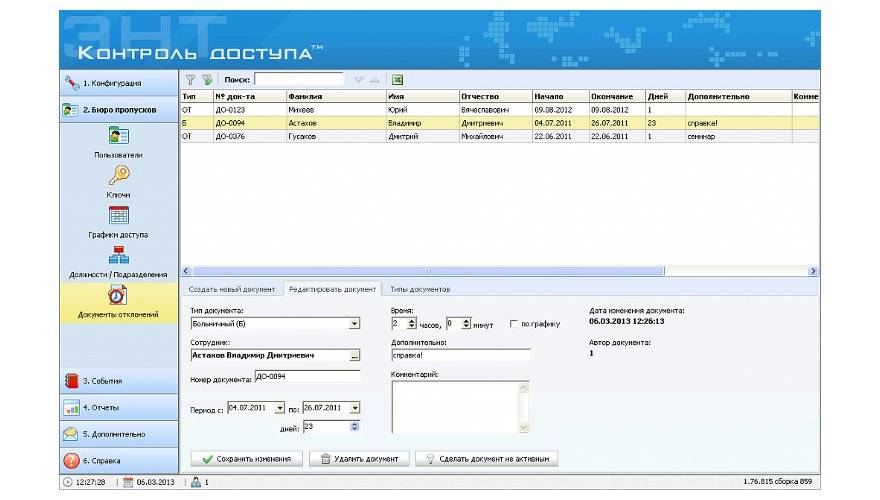Open the 3. События sidebar section
This screenshot has width=880, height=500.
point(118,381)
